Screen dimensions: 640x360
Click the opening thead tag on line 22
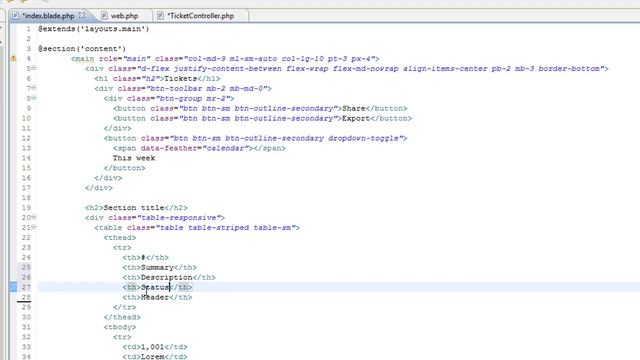tap(120, 238)
